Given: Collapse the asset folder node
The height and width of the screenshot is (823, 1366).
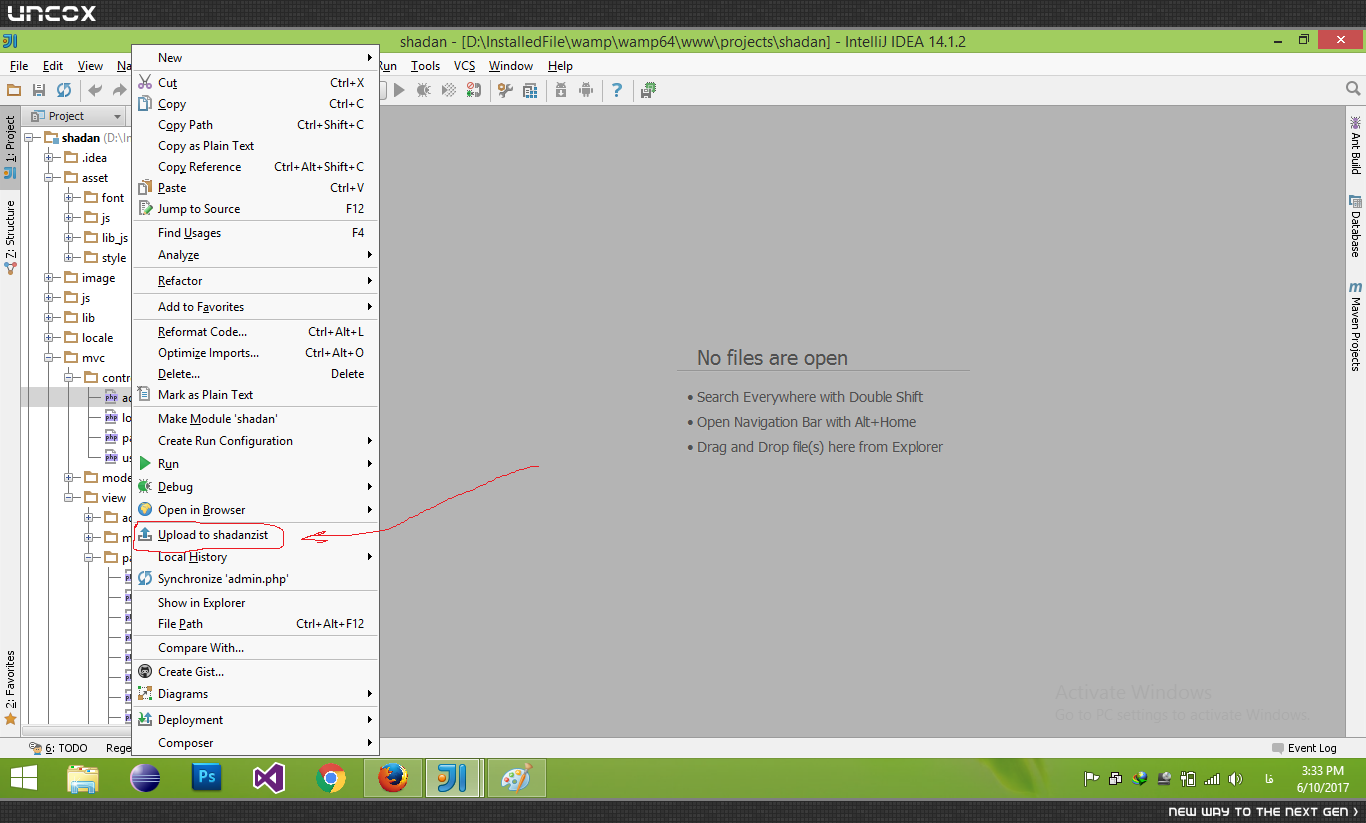Looking at the screenshot, I should coord(49,178).
